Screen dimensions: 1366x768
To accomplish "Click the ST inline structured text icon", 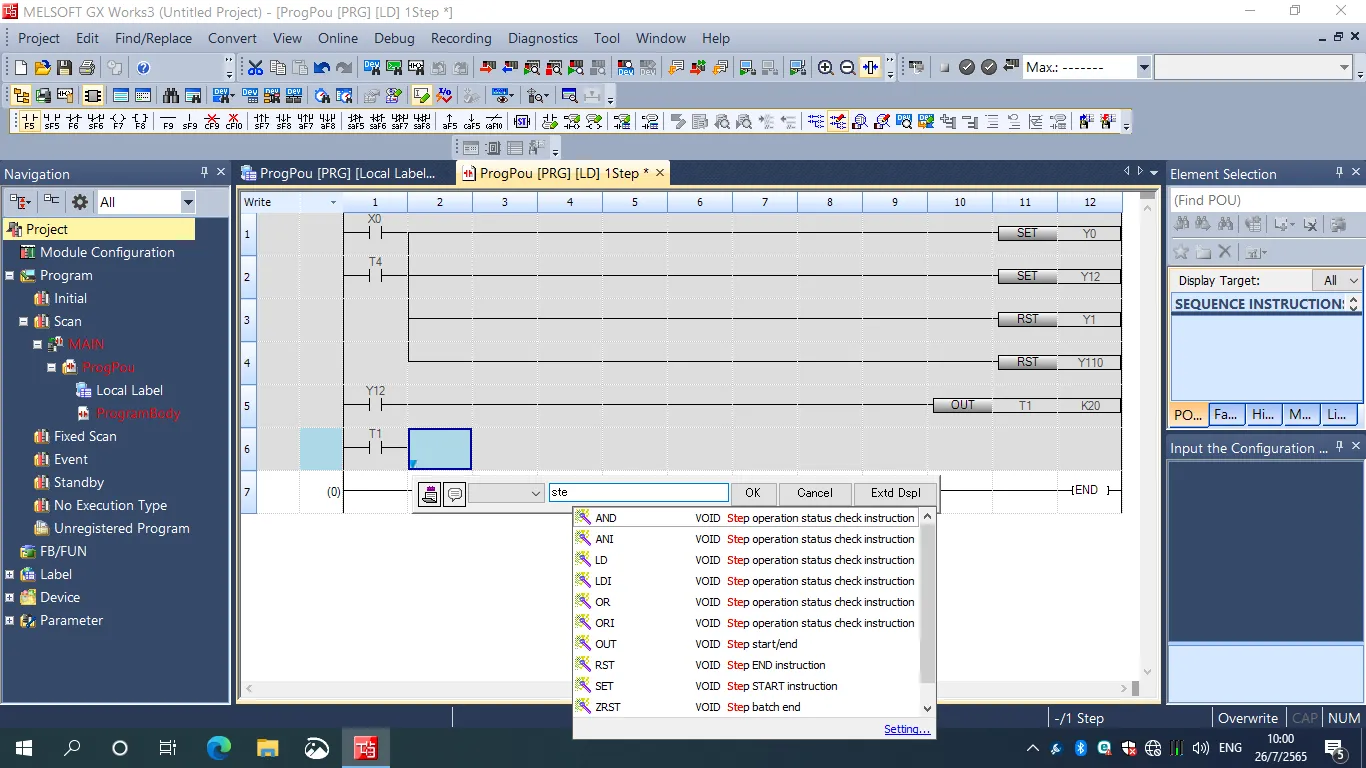I will point(521,122).
